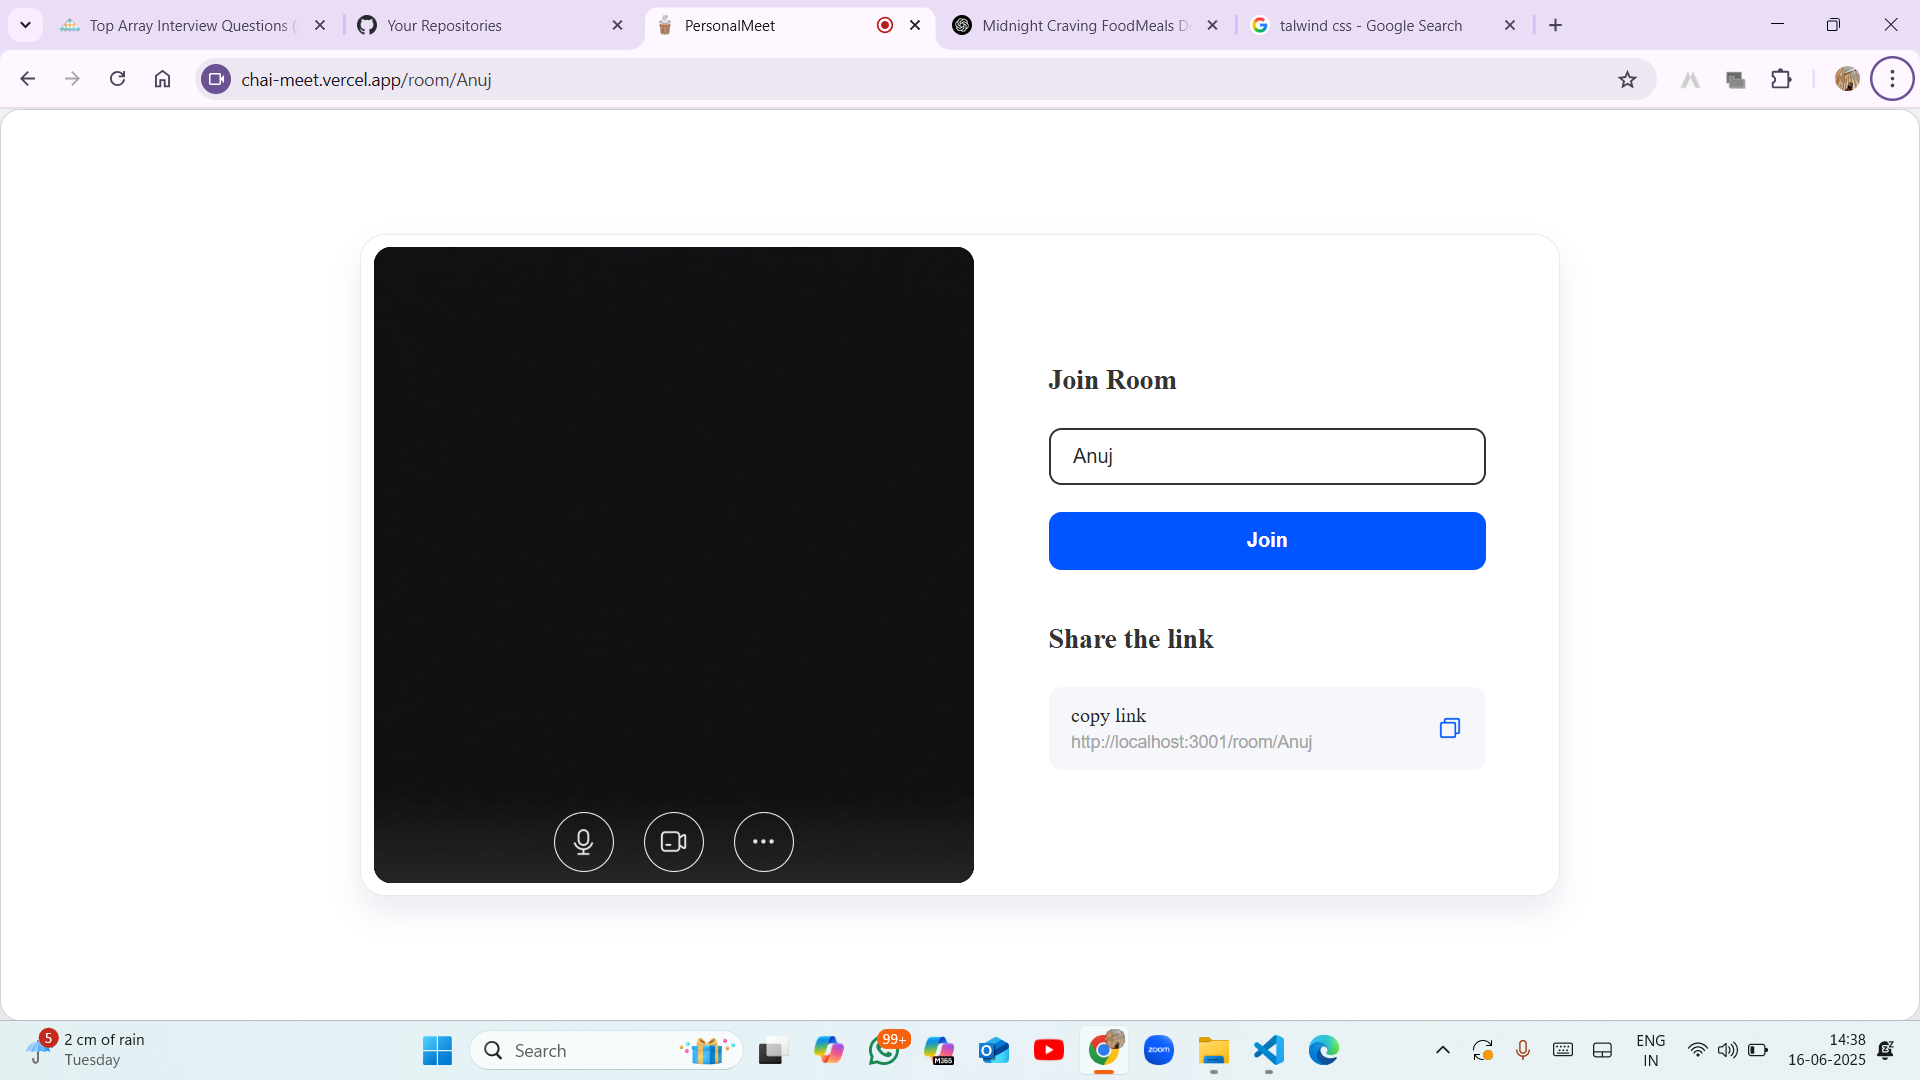Reload the current page

[117, 79]
